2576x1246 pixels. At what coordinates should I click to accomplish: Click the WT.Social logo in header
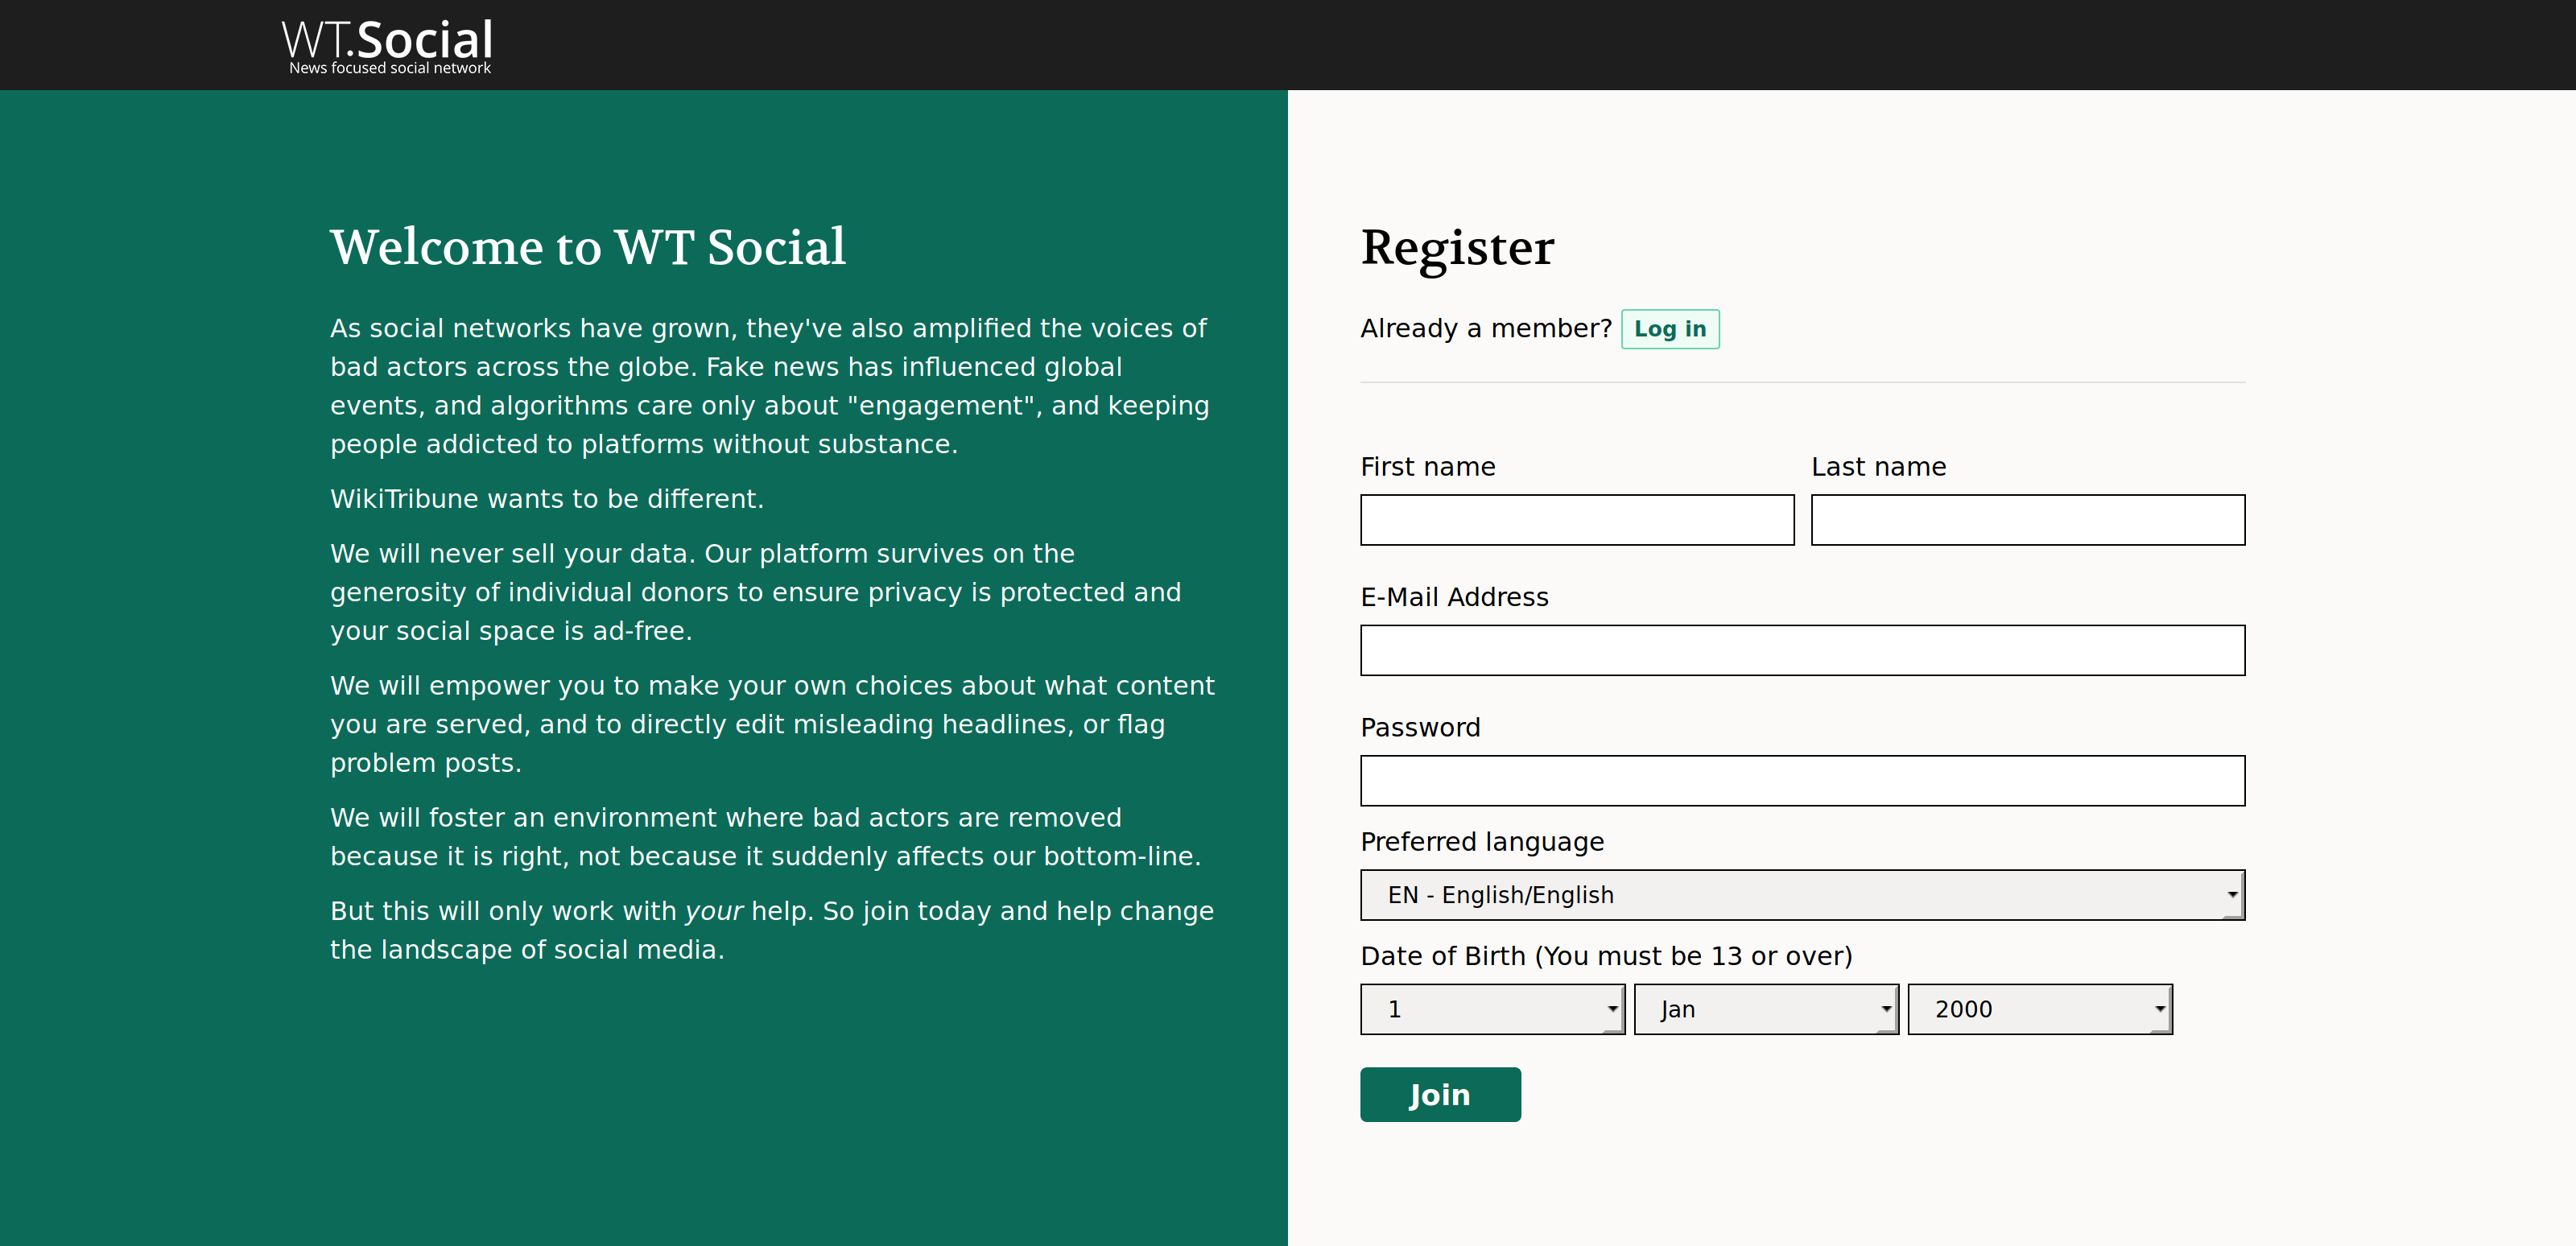pyautogui.click(x=387, y=46)
